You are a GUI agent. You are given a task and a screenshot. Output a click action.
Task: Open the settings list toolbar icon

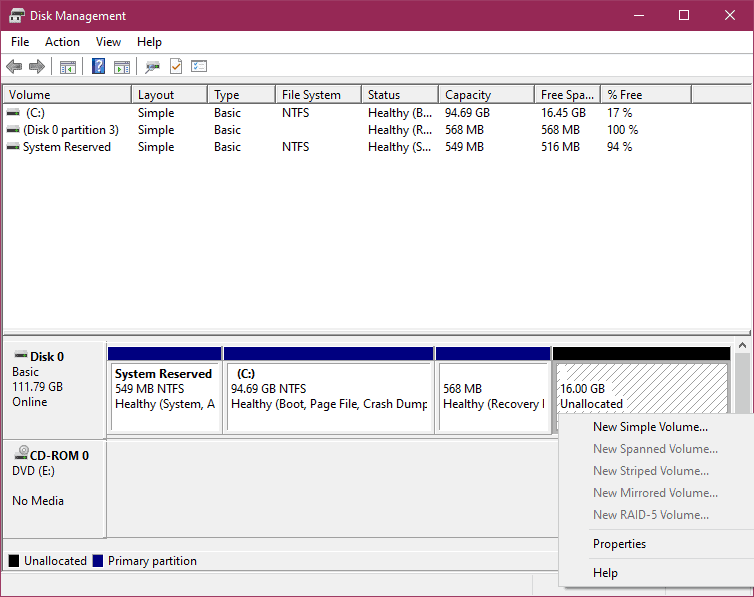199,67
